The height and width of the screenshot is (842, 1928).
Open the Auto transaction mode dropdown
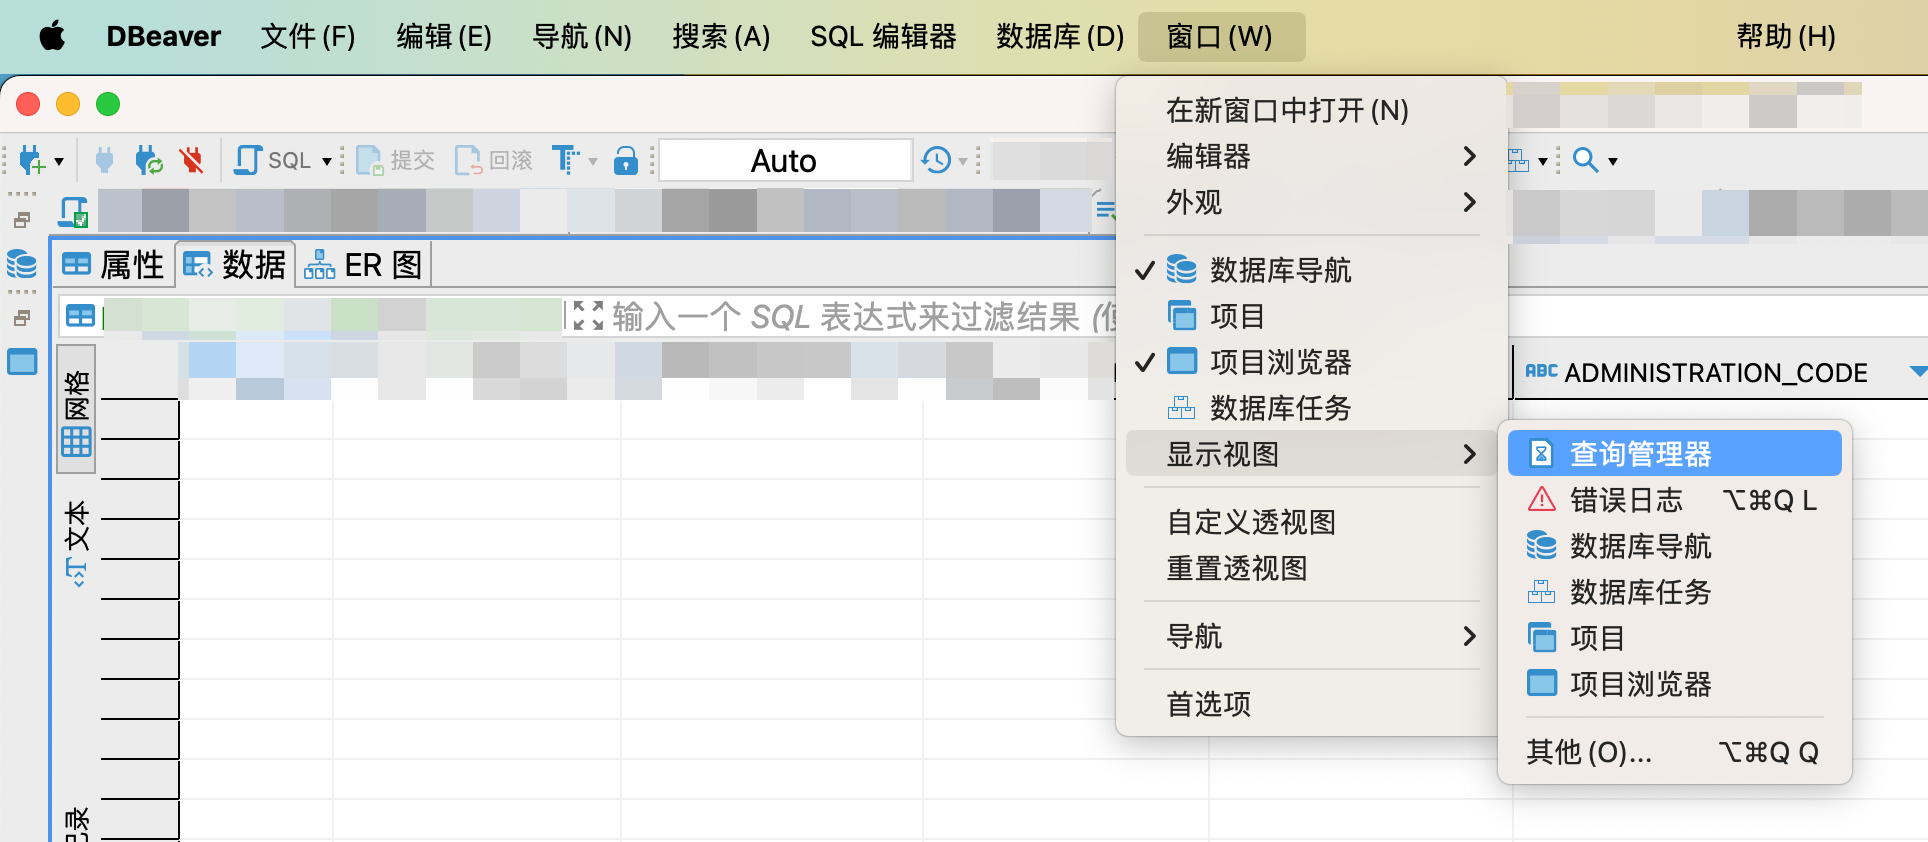tap(785, 160)
